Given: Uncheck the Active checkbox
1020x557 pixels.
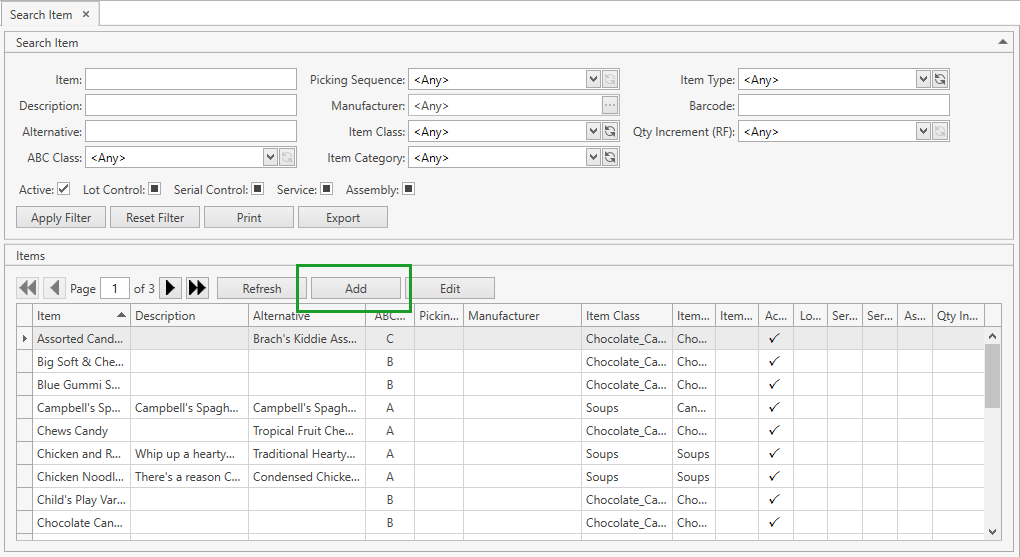Looking at the screenshot, I should click(x=64, y=189).
